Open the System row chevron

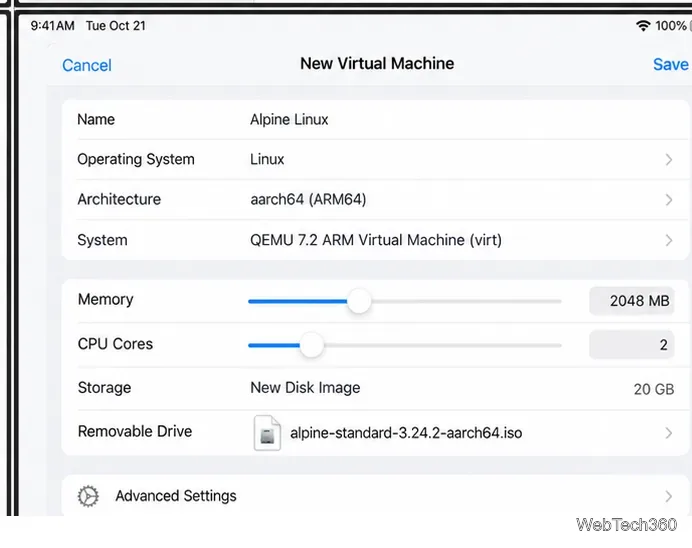click(669, 240)
